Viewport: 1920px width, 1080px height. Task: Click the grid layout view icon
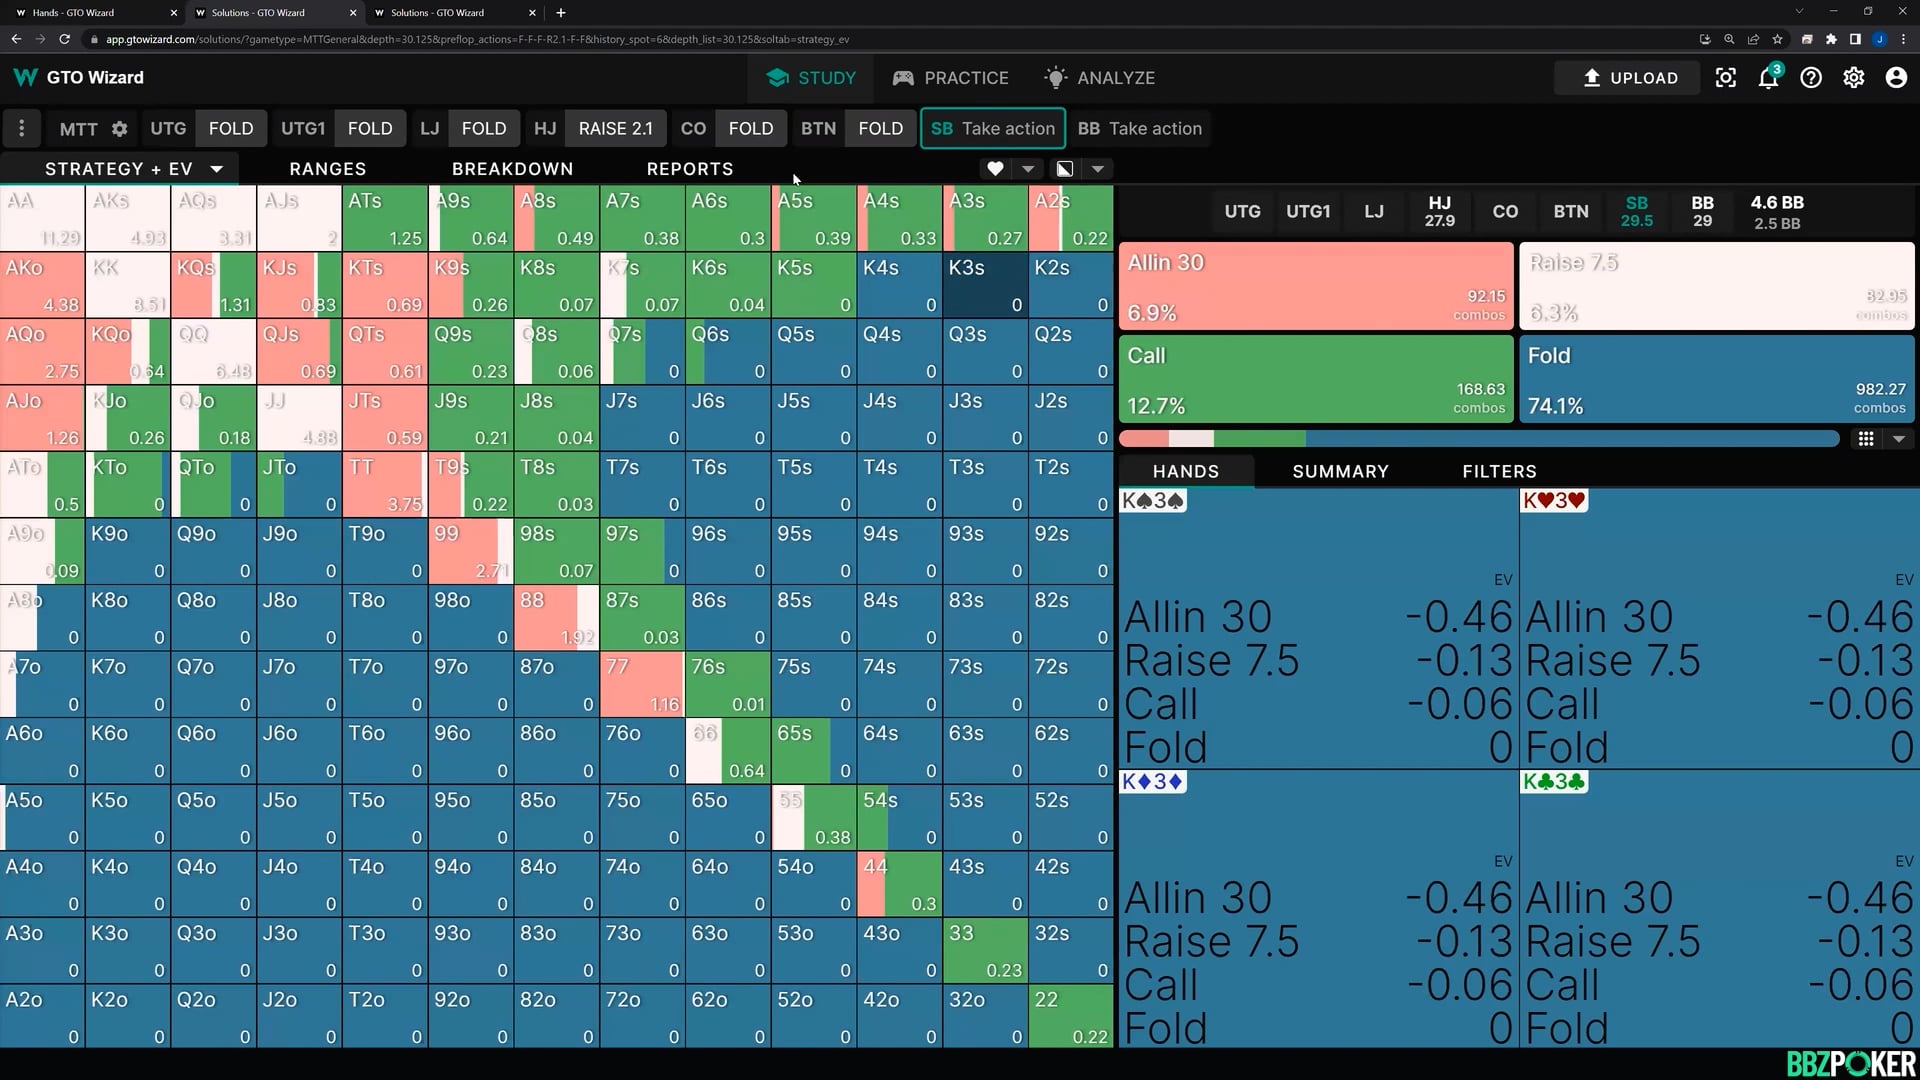[1866, 439]
